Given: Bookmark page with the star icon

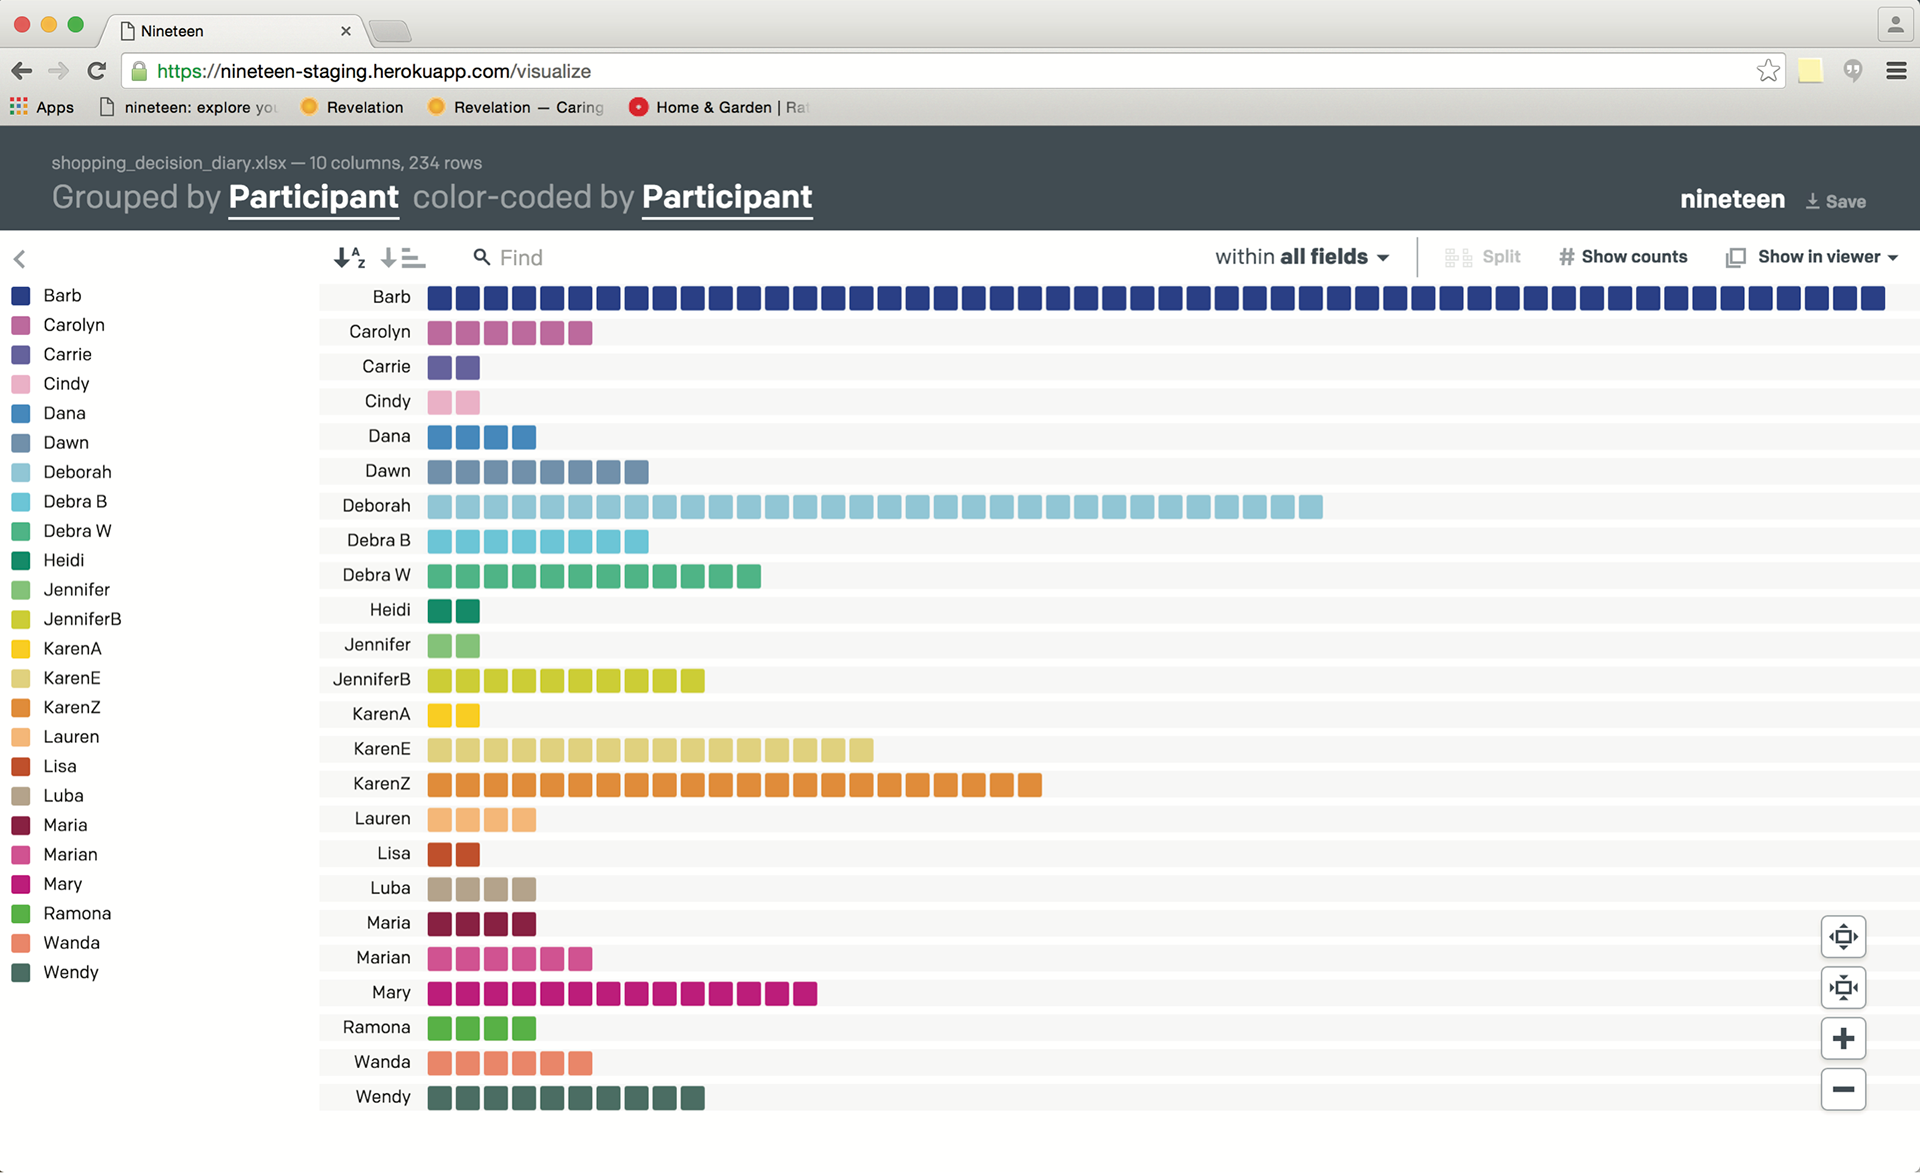Looking at the screenshot, I should click(x=1768, y=71).
